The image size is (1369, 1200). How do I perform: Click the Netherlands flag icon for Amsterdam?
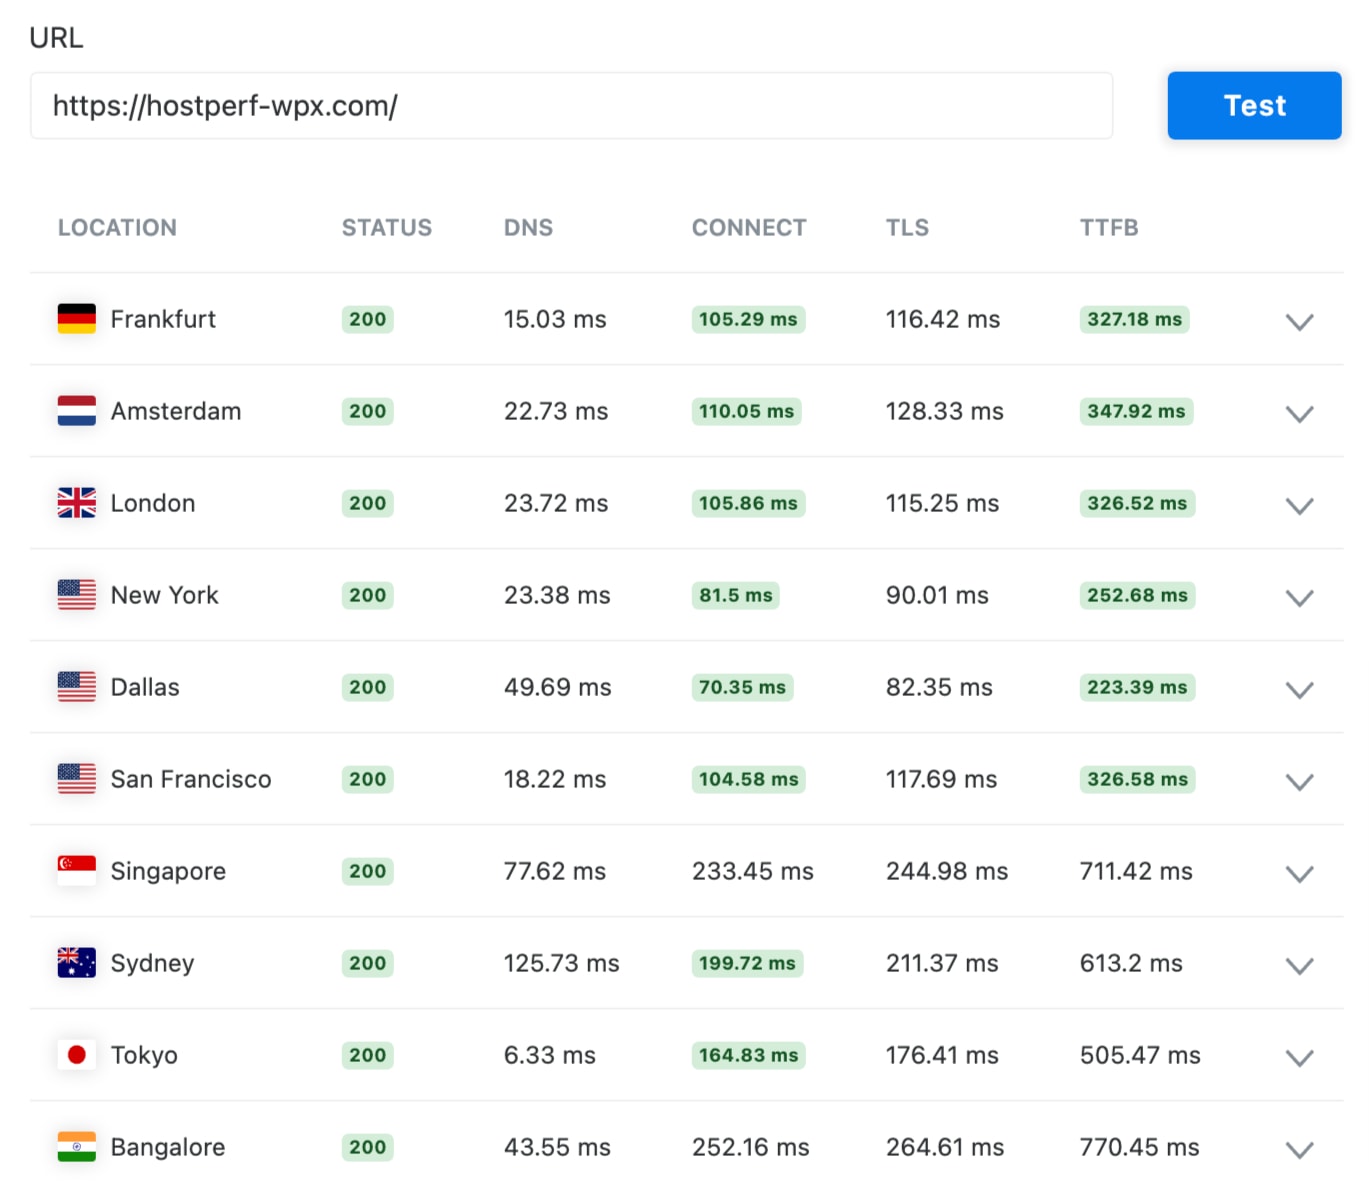point(77,411)
